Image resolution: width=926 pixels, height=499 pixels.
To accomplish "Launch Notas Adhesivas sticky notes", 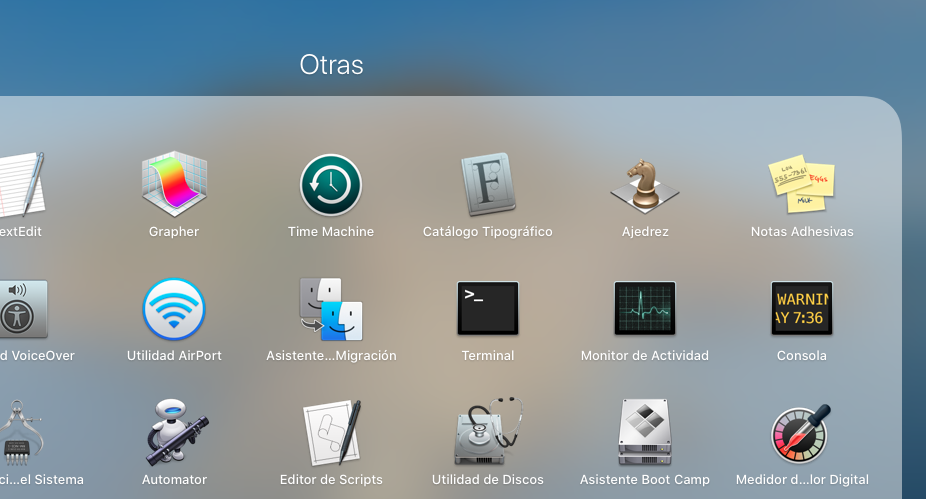I will pos(801,184).
